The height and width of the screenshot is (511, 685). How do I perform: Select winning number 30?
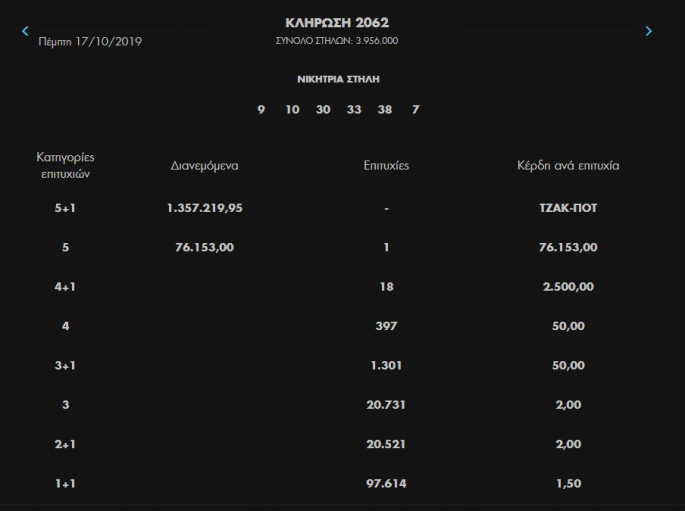tap(323, 110)
